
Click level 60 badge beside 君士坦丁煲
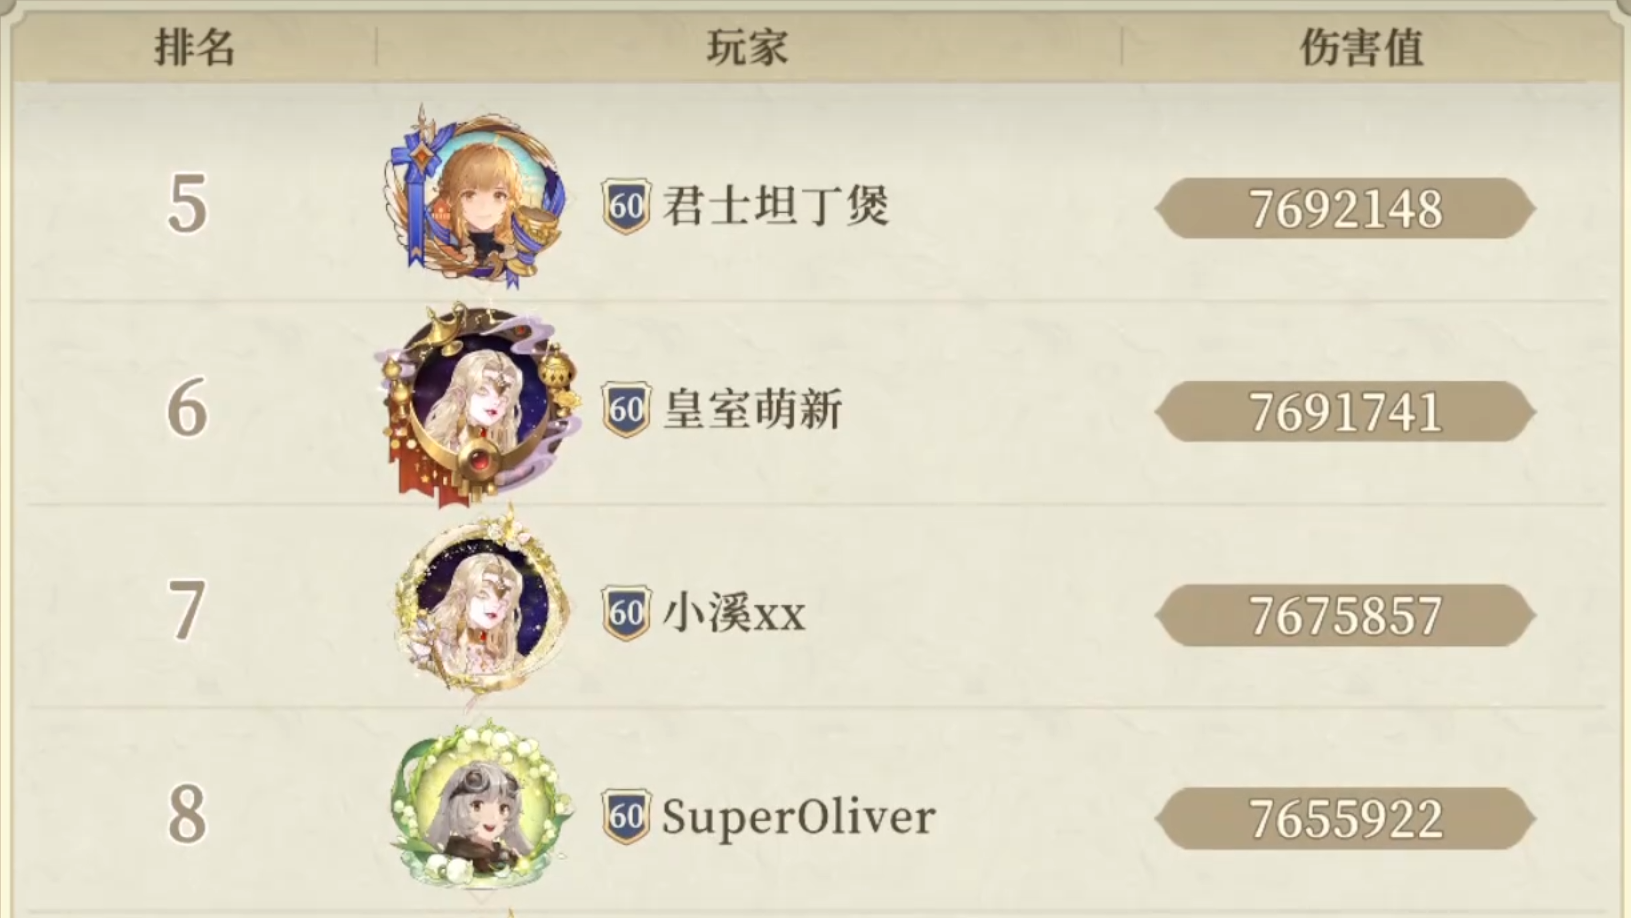tap(627, 207)
